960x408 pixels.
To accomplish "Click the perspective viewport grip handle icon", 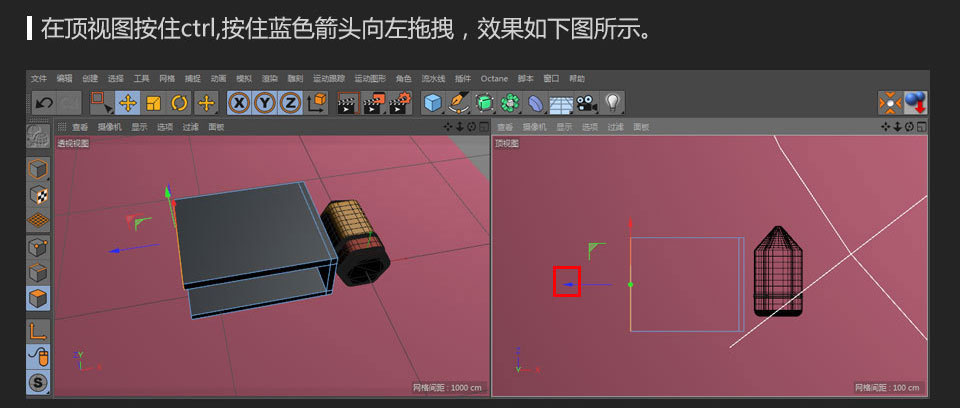I will [x=62, y=127].
